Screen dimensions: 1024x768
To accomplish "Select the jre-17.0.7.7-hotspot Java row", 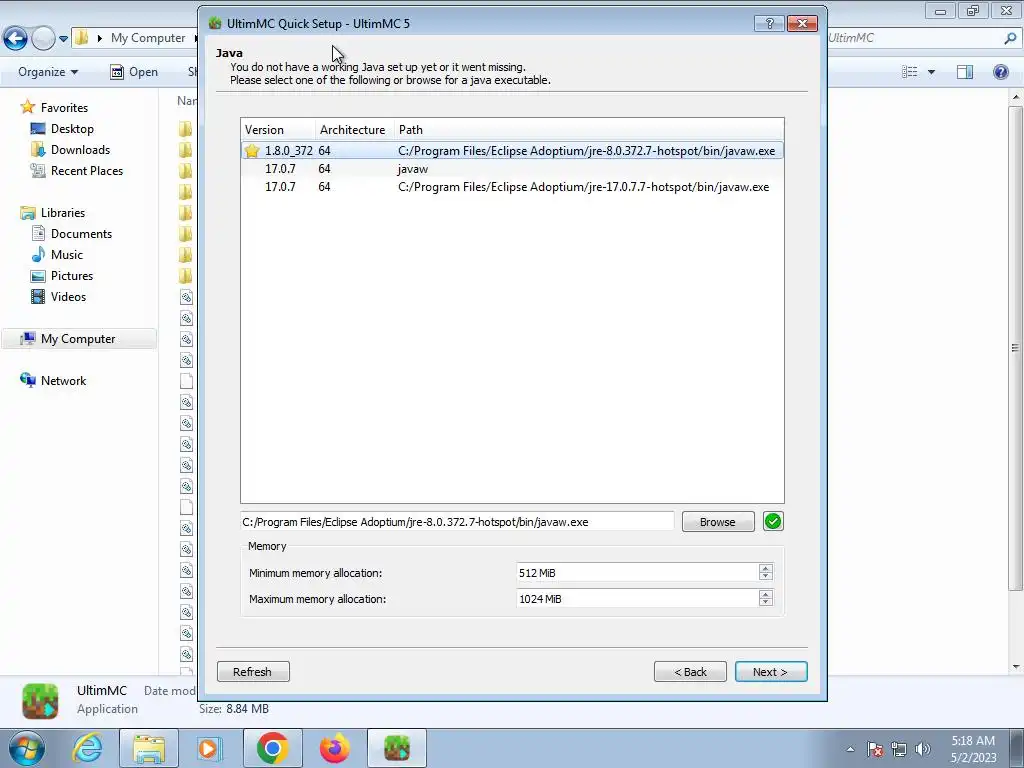I will tap(512, 187).
